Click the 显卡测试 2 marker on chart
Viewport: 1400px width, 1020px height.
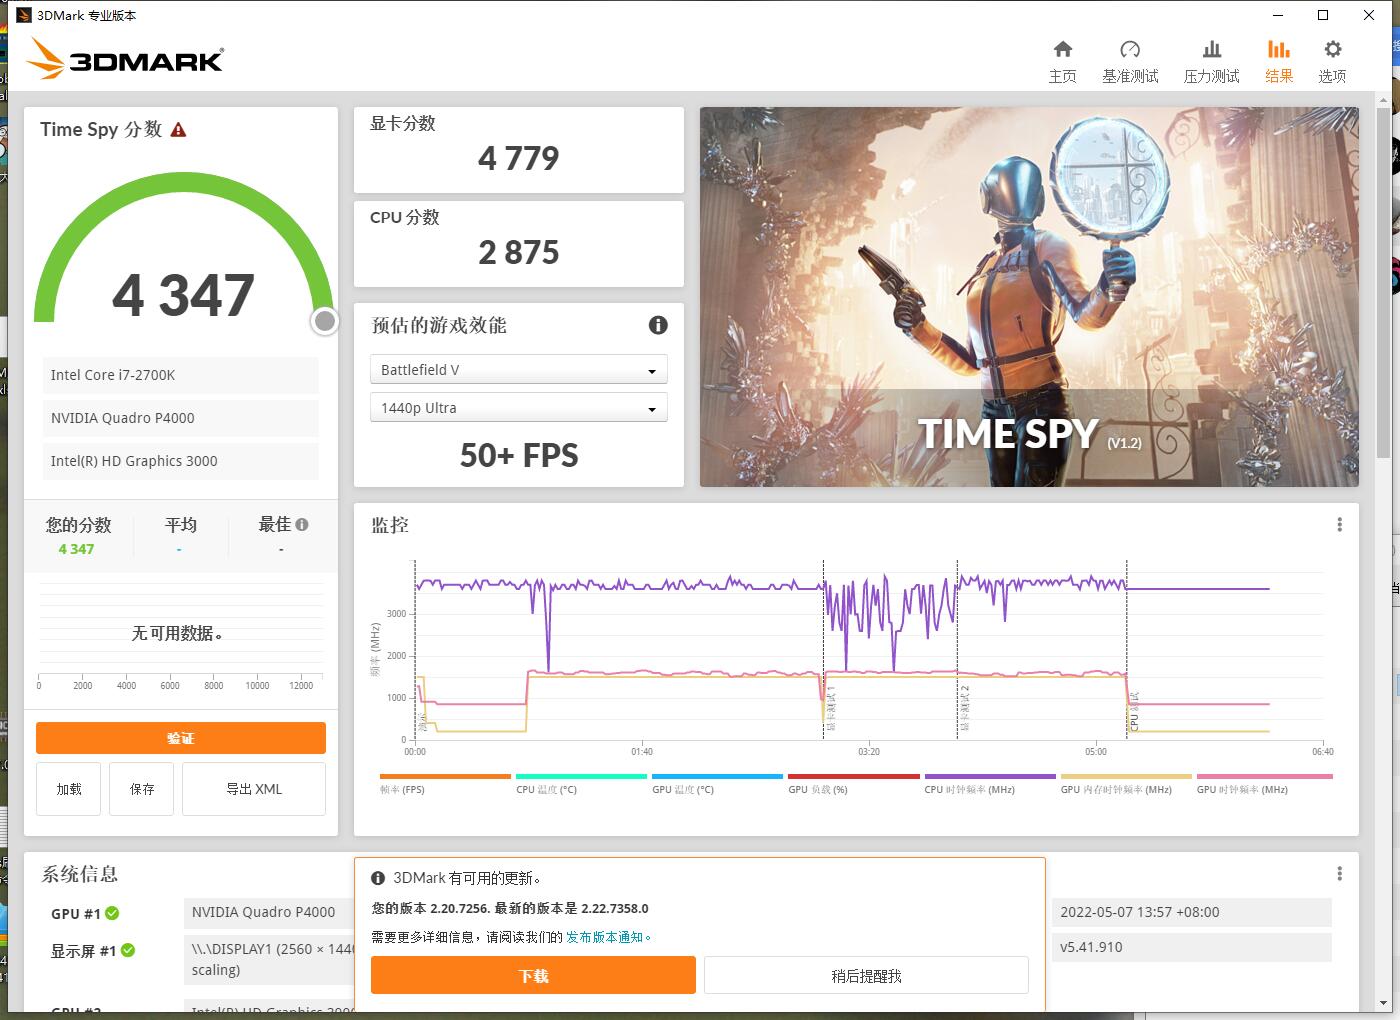click(965, 708)
